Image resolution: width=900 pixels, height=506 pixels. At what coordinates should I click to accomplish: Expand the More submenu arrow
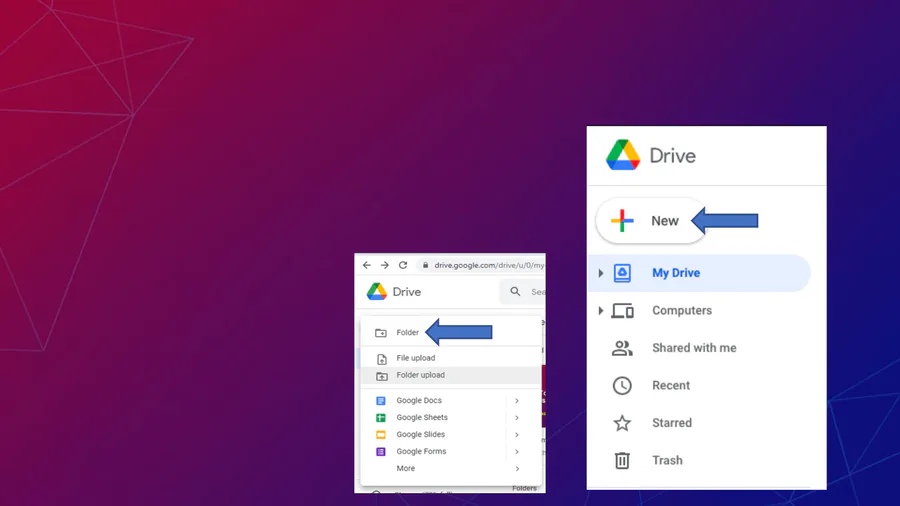(x=517, y=469)
